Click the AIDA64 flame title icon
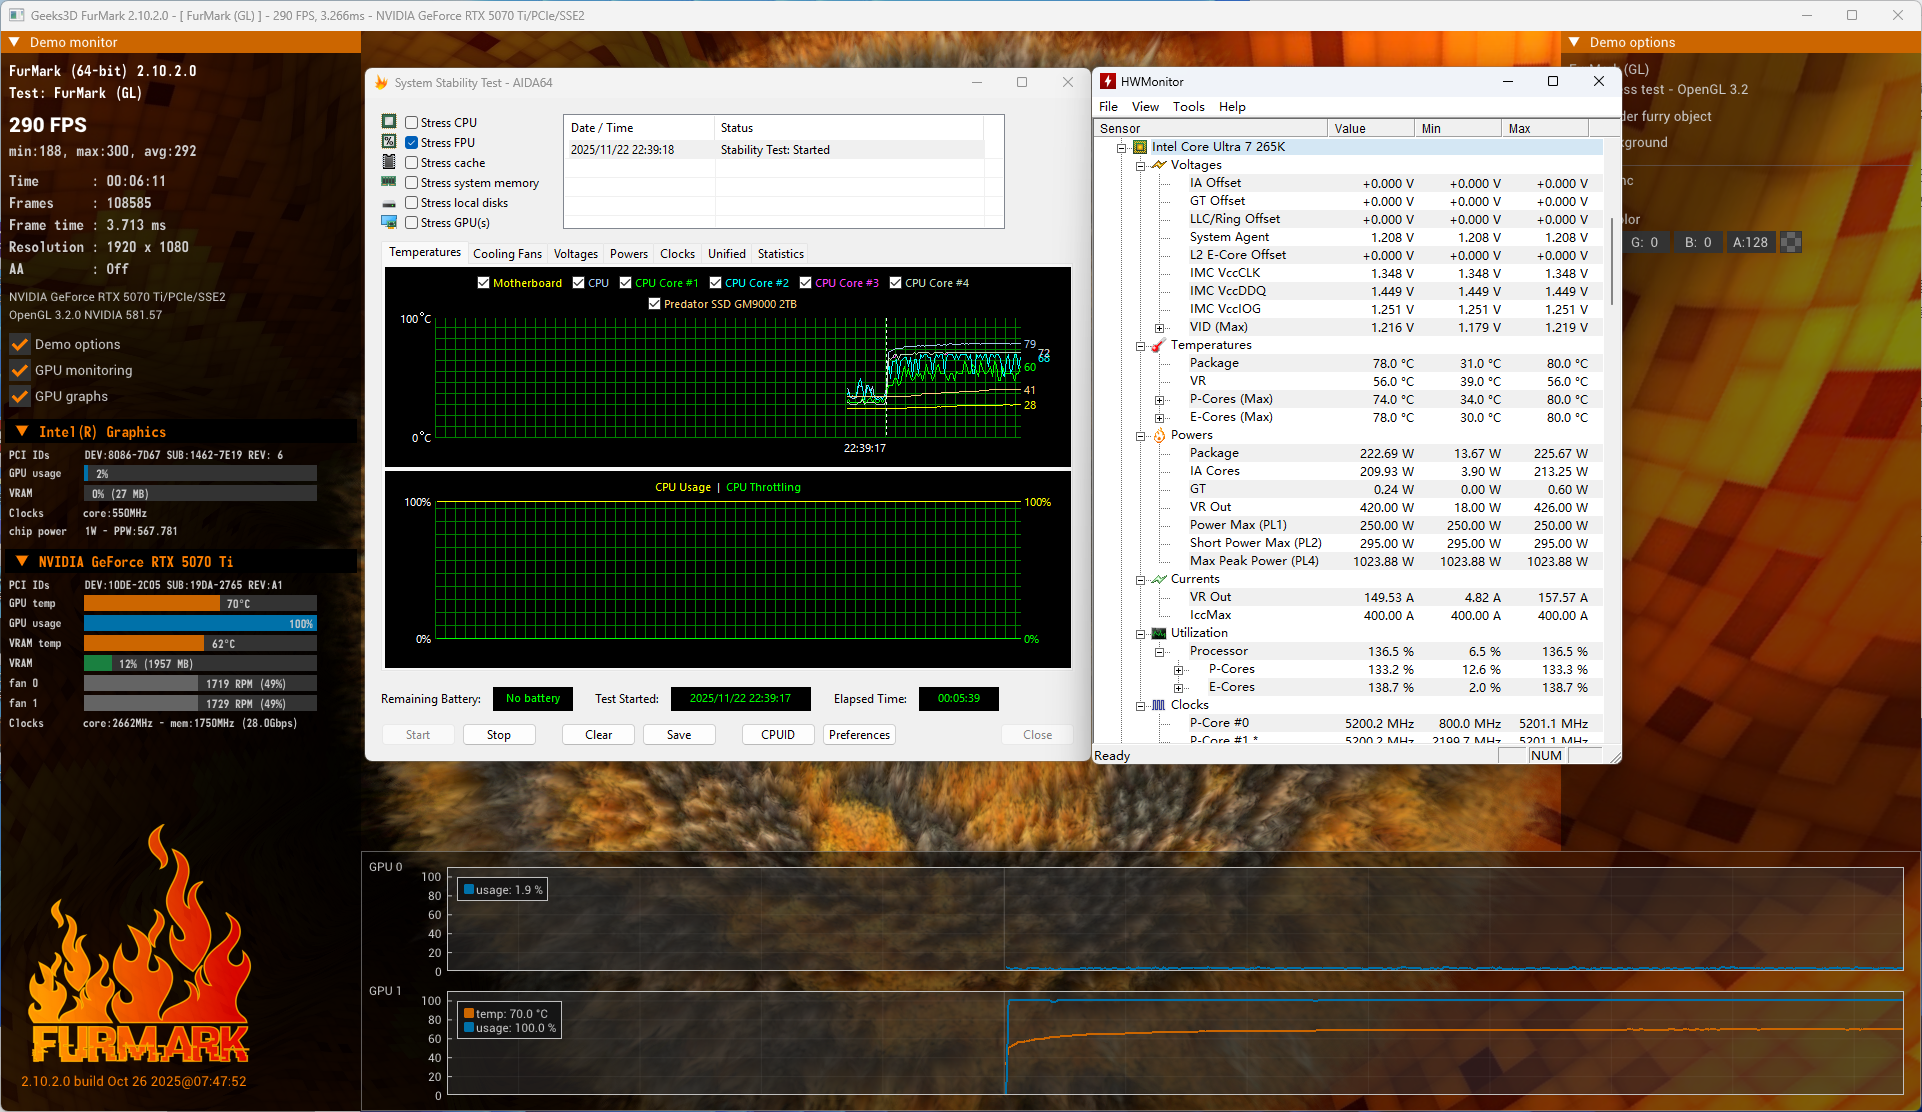The image size is (1922, 1112). pos(381,83)
